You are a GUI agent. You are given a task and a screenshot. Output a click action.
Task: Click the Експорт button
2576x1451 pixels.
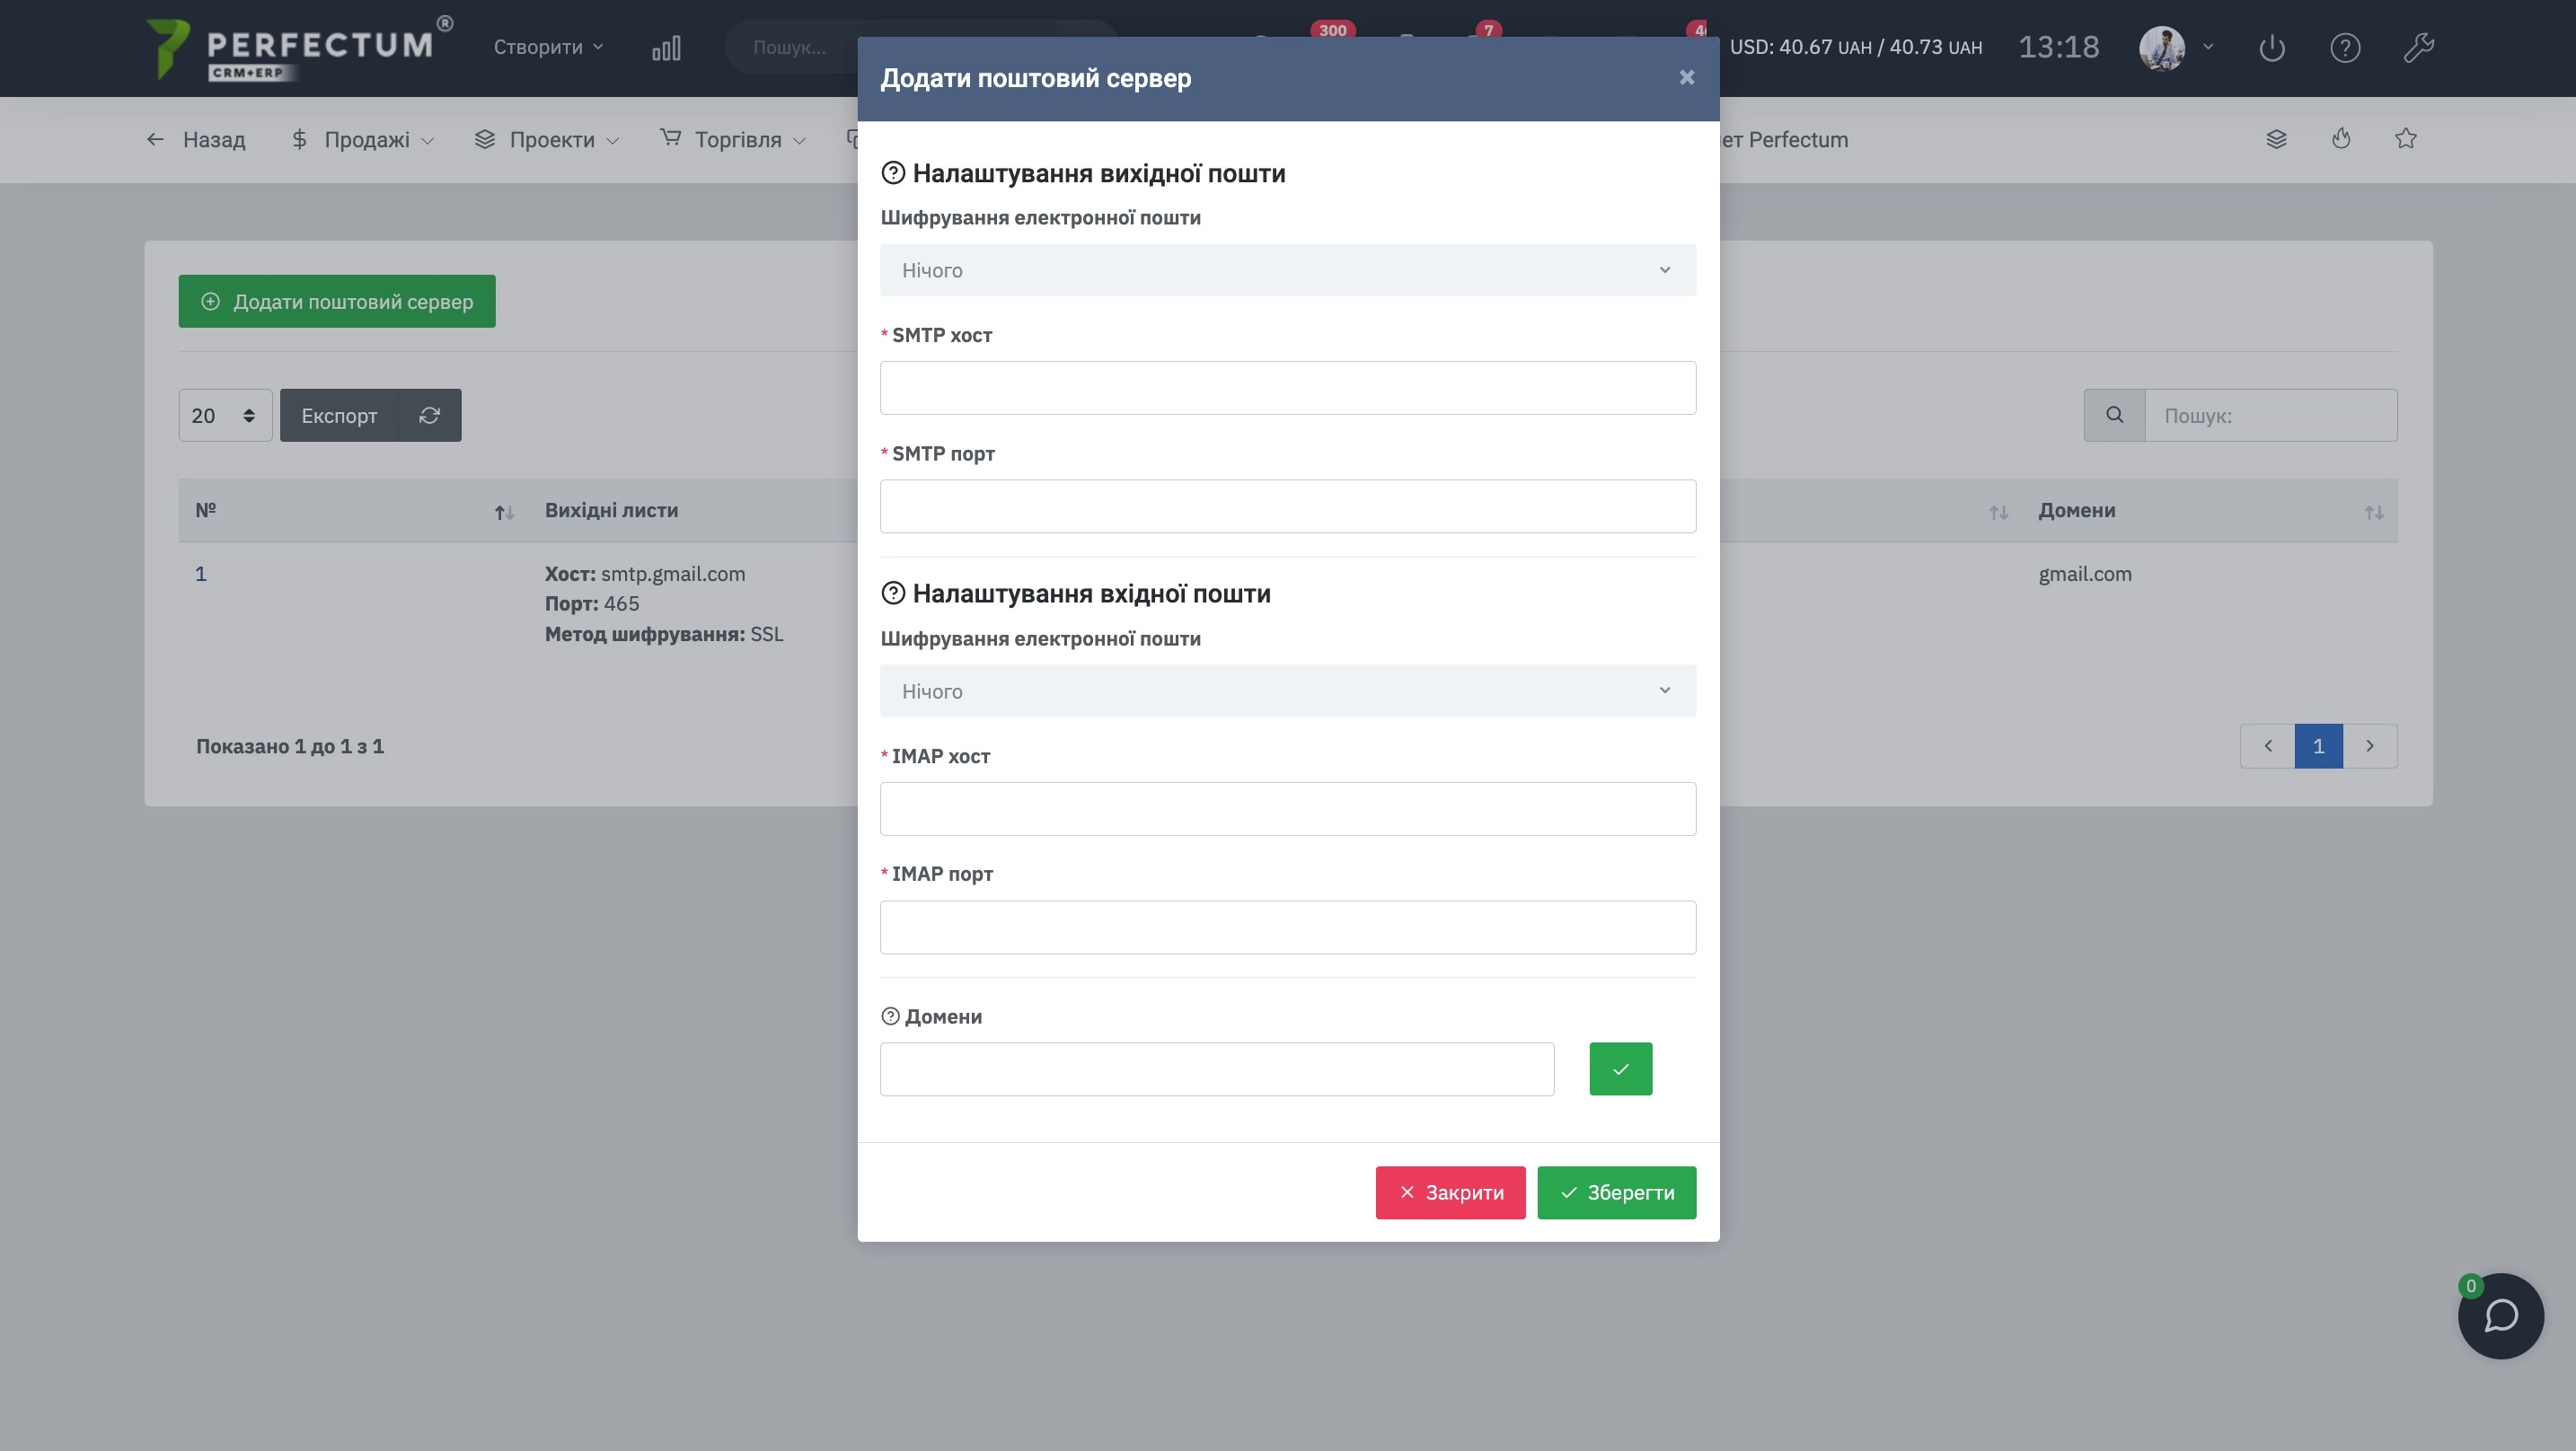click(339, 415)
